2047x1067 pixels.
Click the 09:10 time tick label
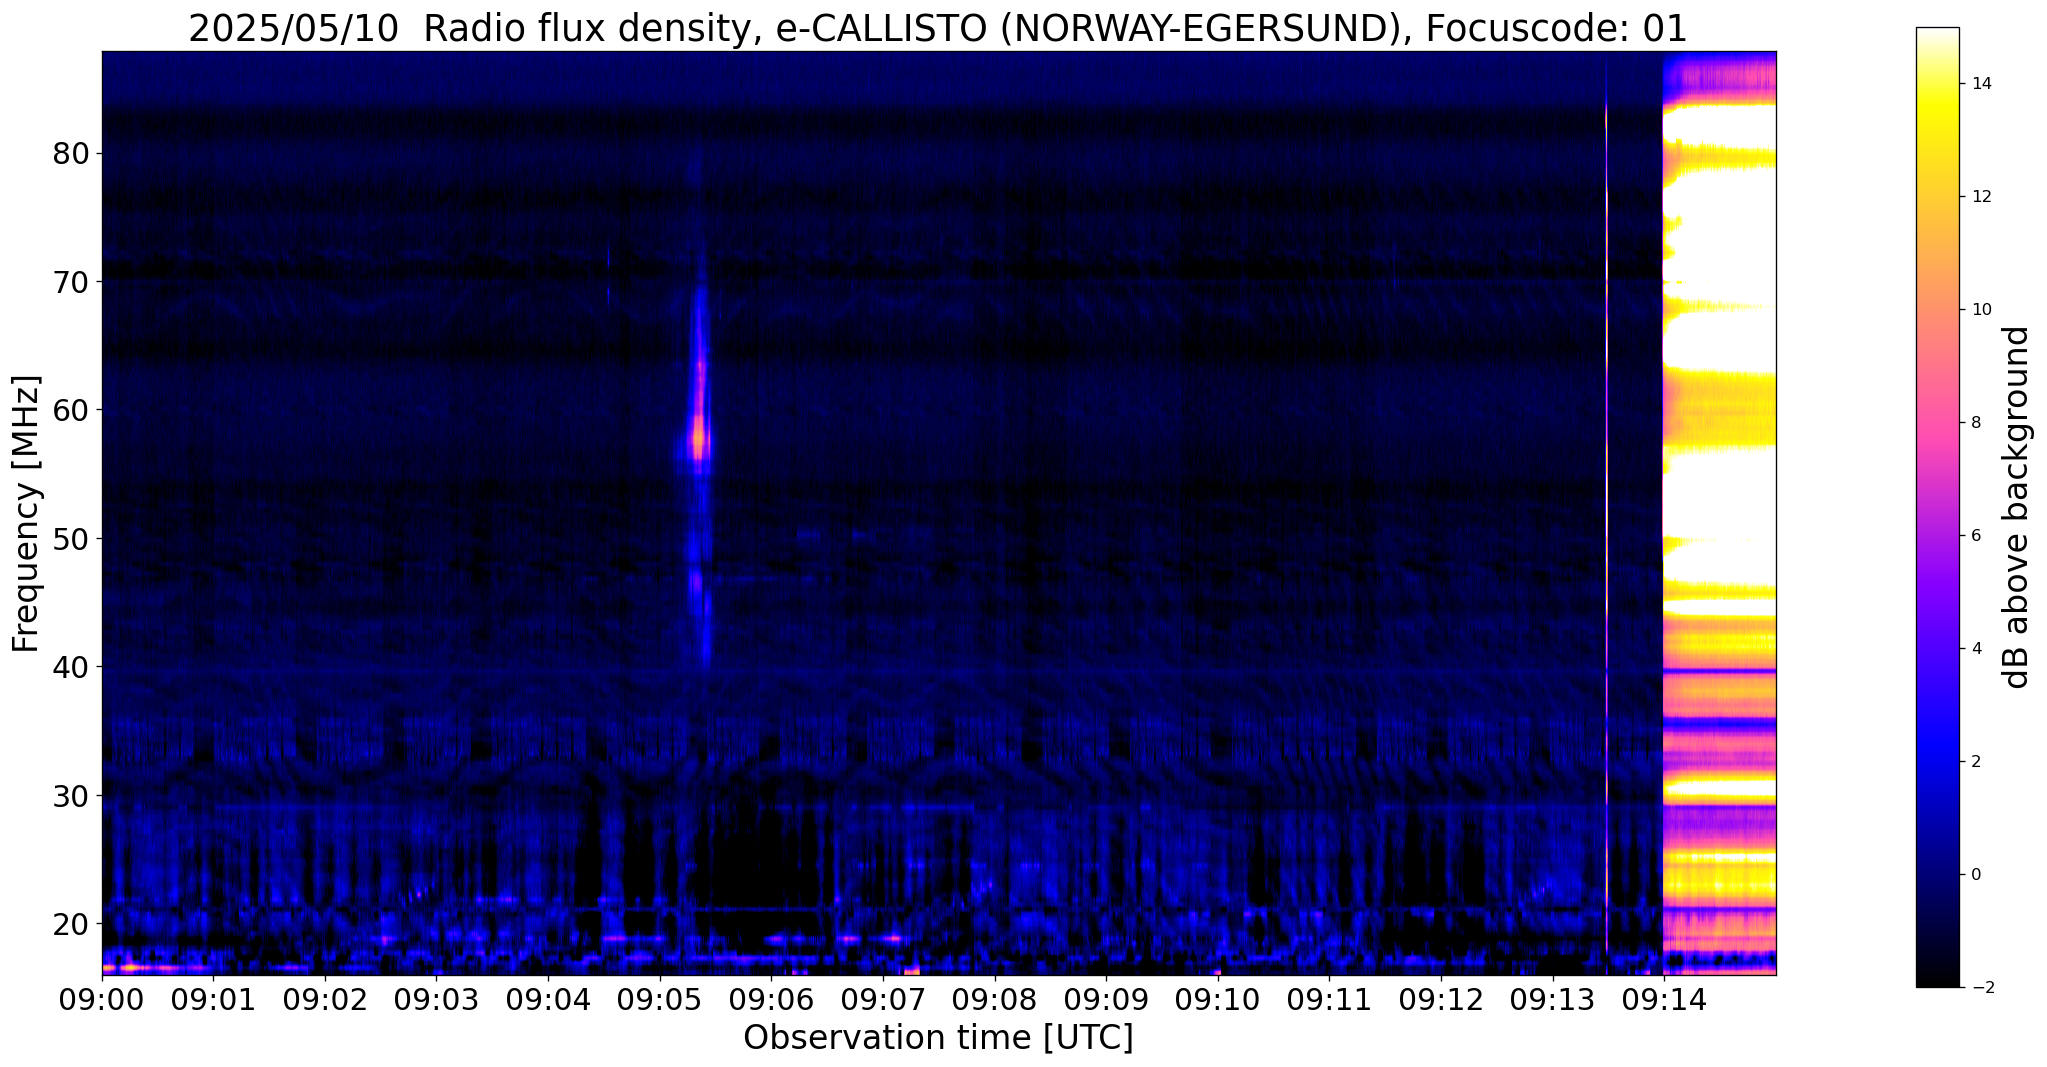tap(1217, 998)
